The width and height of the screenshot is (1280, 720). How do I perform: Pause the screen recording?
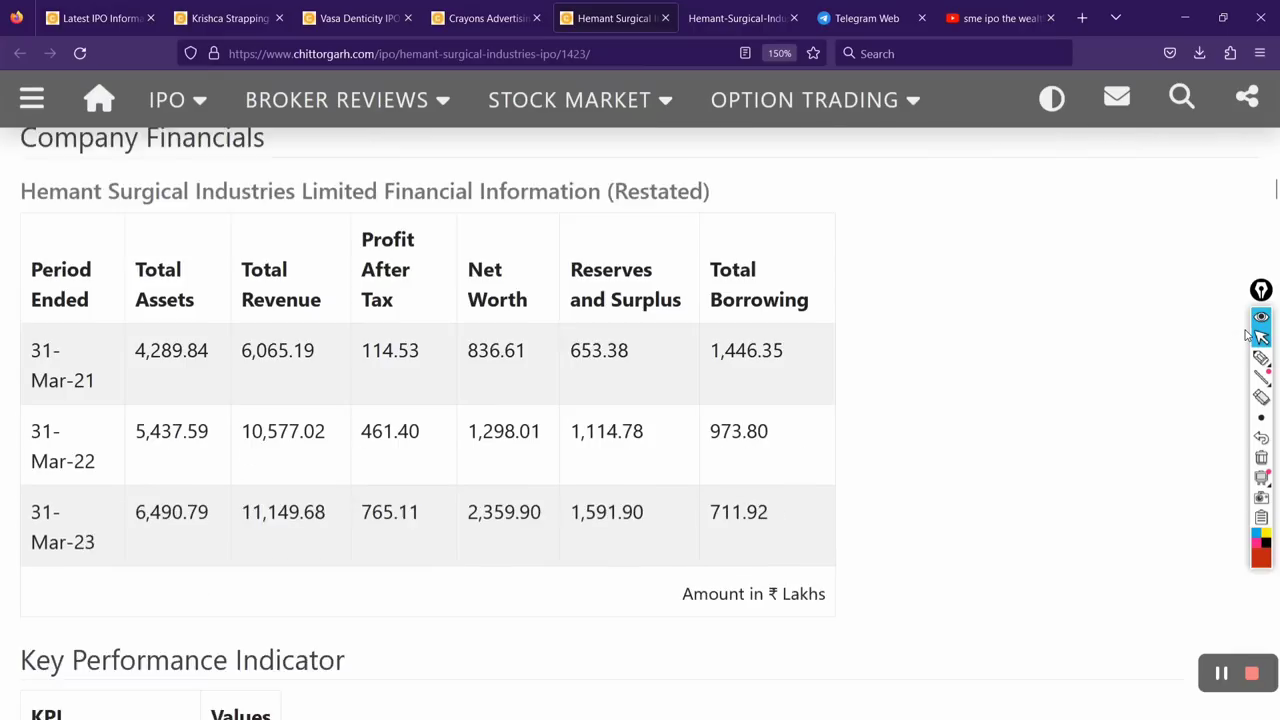(1221, 674)
